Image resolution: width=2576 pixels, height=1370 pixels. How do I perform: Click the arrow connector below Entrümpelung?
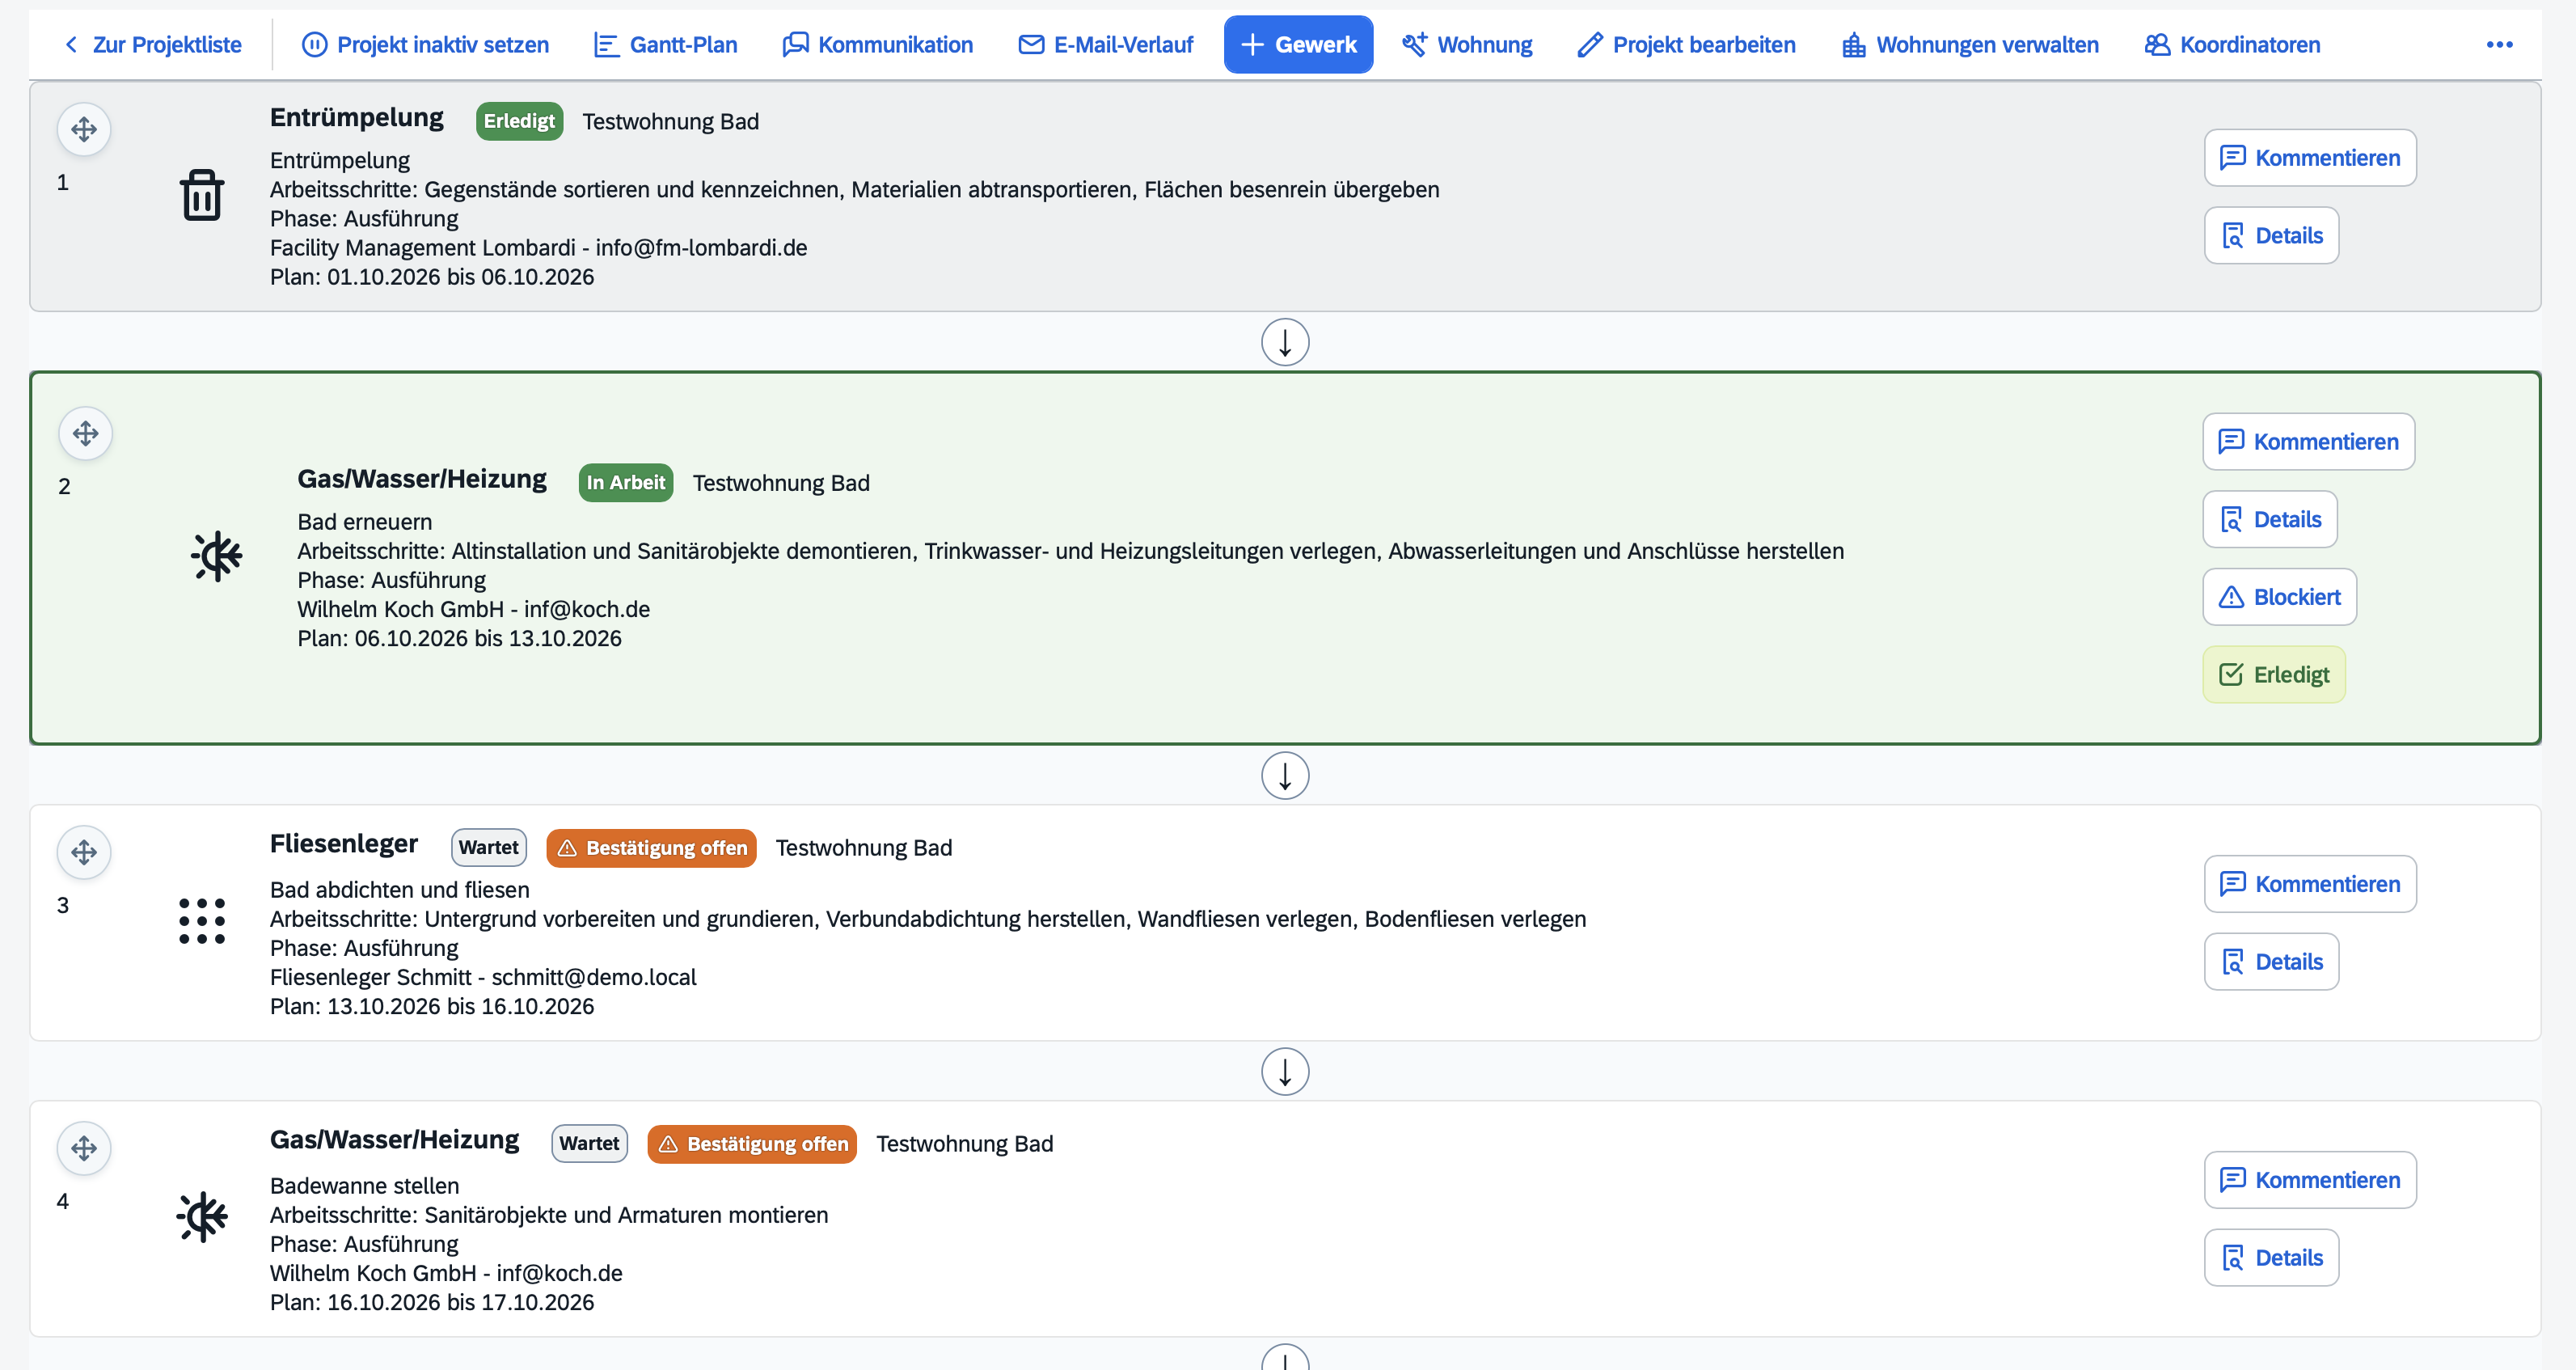(1285, 342)
